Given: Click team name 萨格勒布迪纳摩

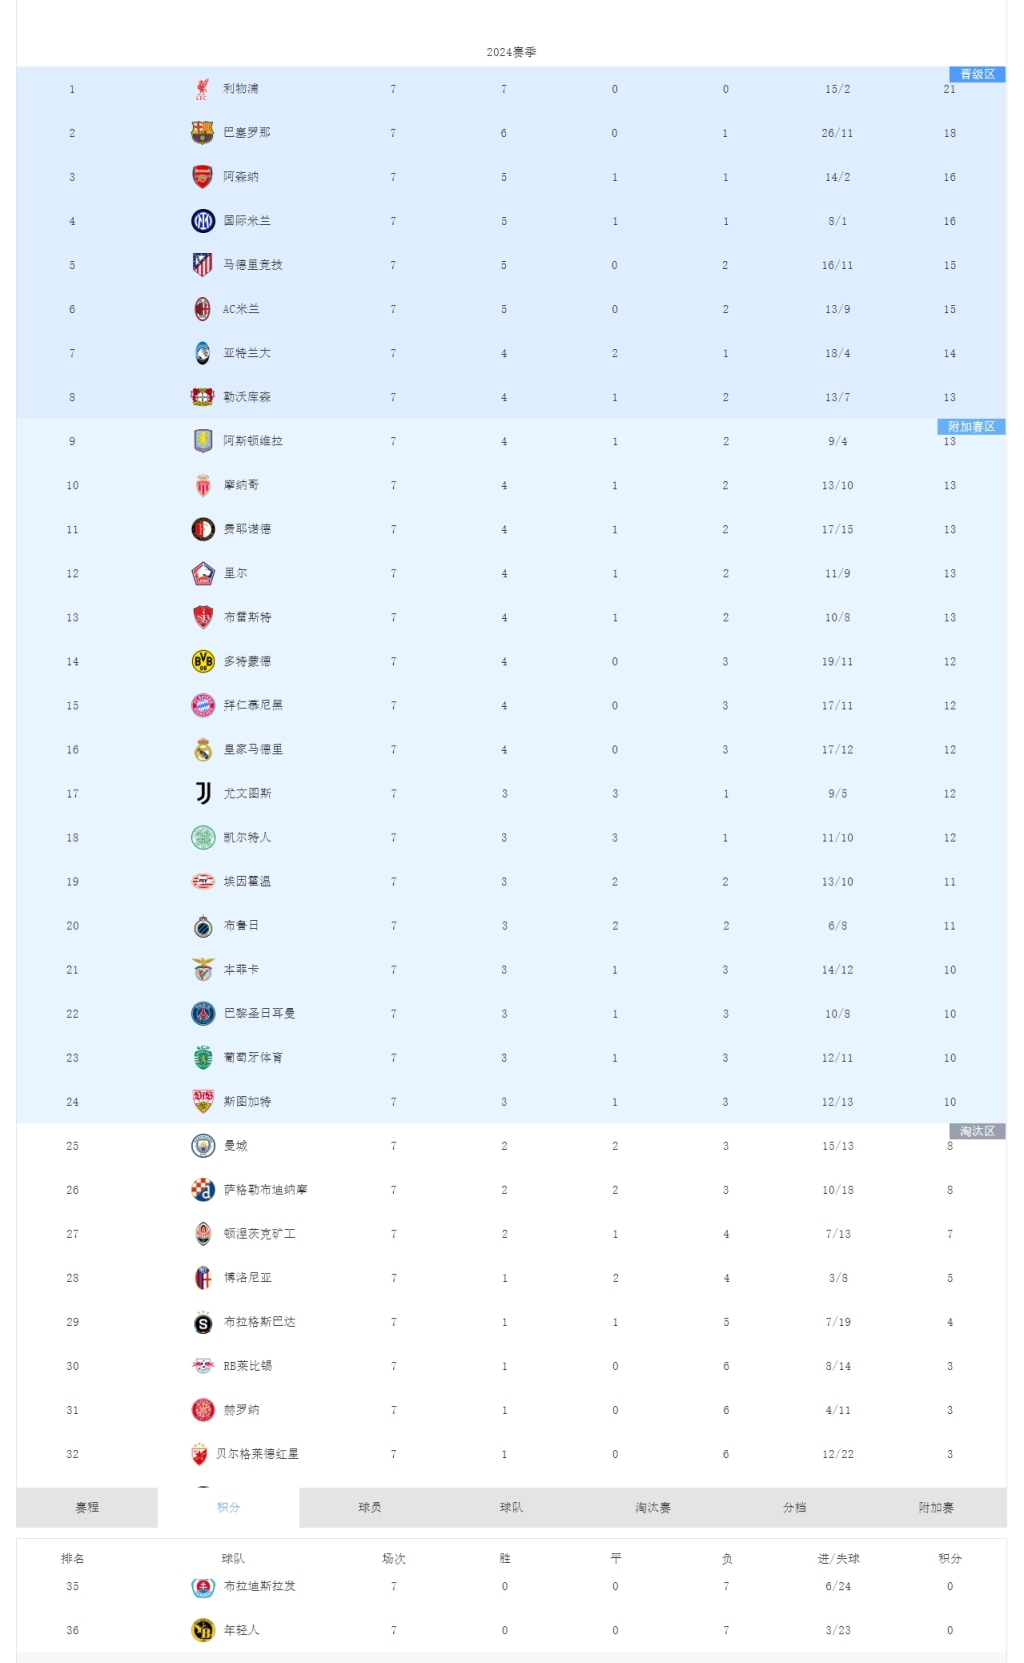Looking at the screenshot, I should 266,1190.
